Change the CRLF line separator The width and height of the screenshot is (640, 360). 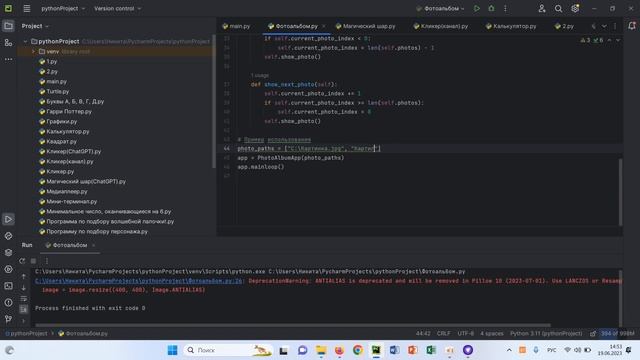(x=443, y=333)
